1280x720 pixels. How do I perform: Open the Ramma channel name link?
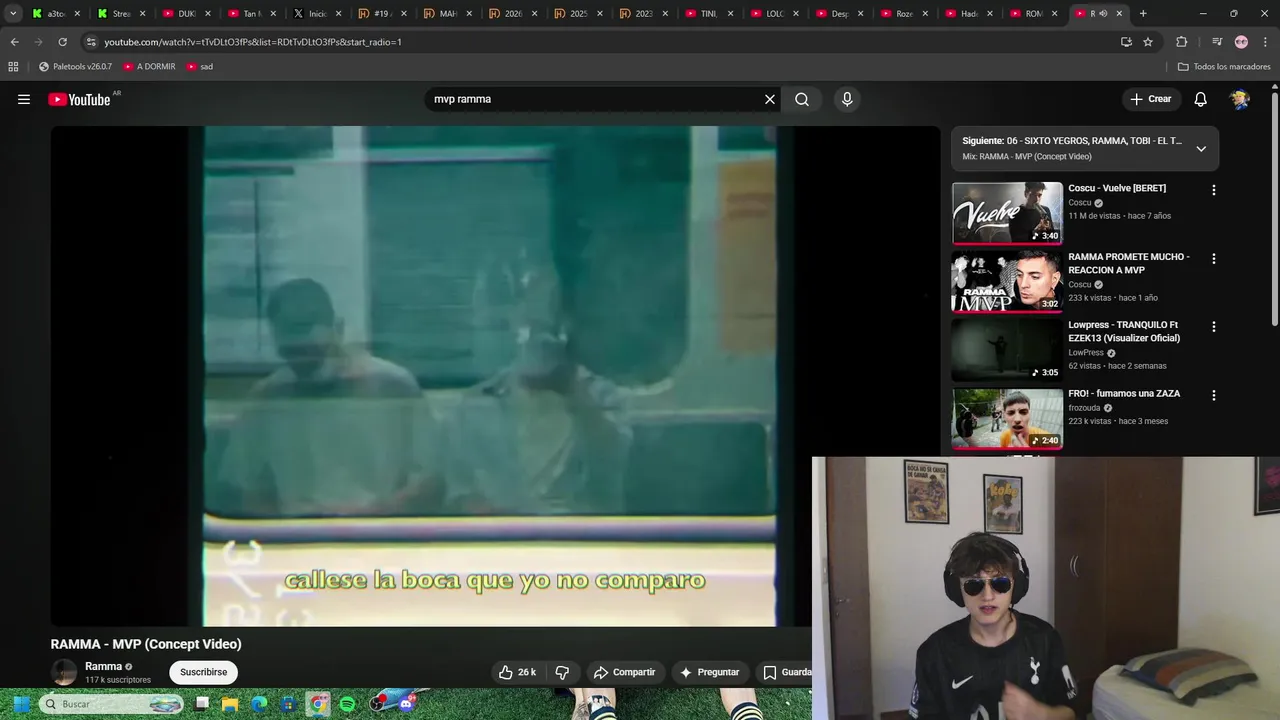point(103,666)
